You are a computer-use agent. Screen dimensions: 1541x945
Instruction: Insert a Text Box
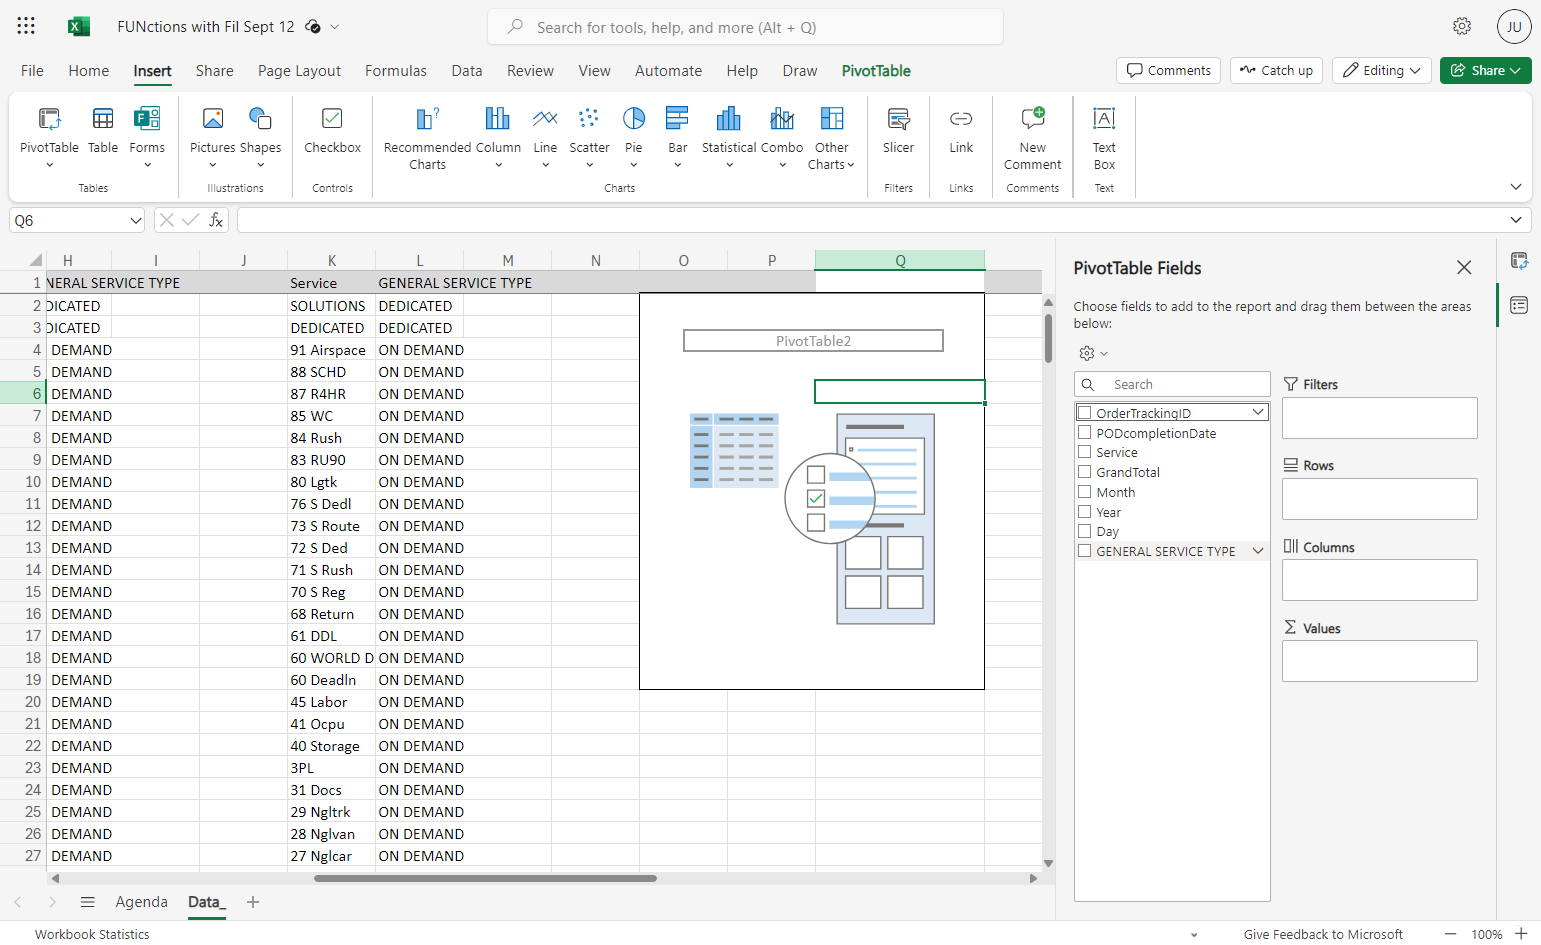1104,137
